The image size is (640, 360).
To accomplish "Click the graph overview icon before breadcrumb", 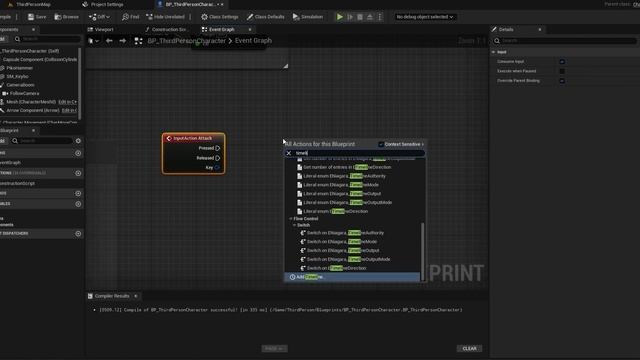I will pyautogui.click(x=138, y=41).
